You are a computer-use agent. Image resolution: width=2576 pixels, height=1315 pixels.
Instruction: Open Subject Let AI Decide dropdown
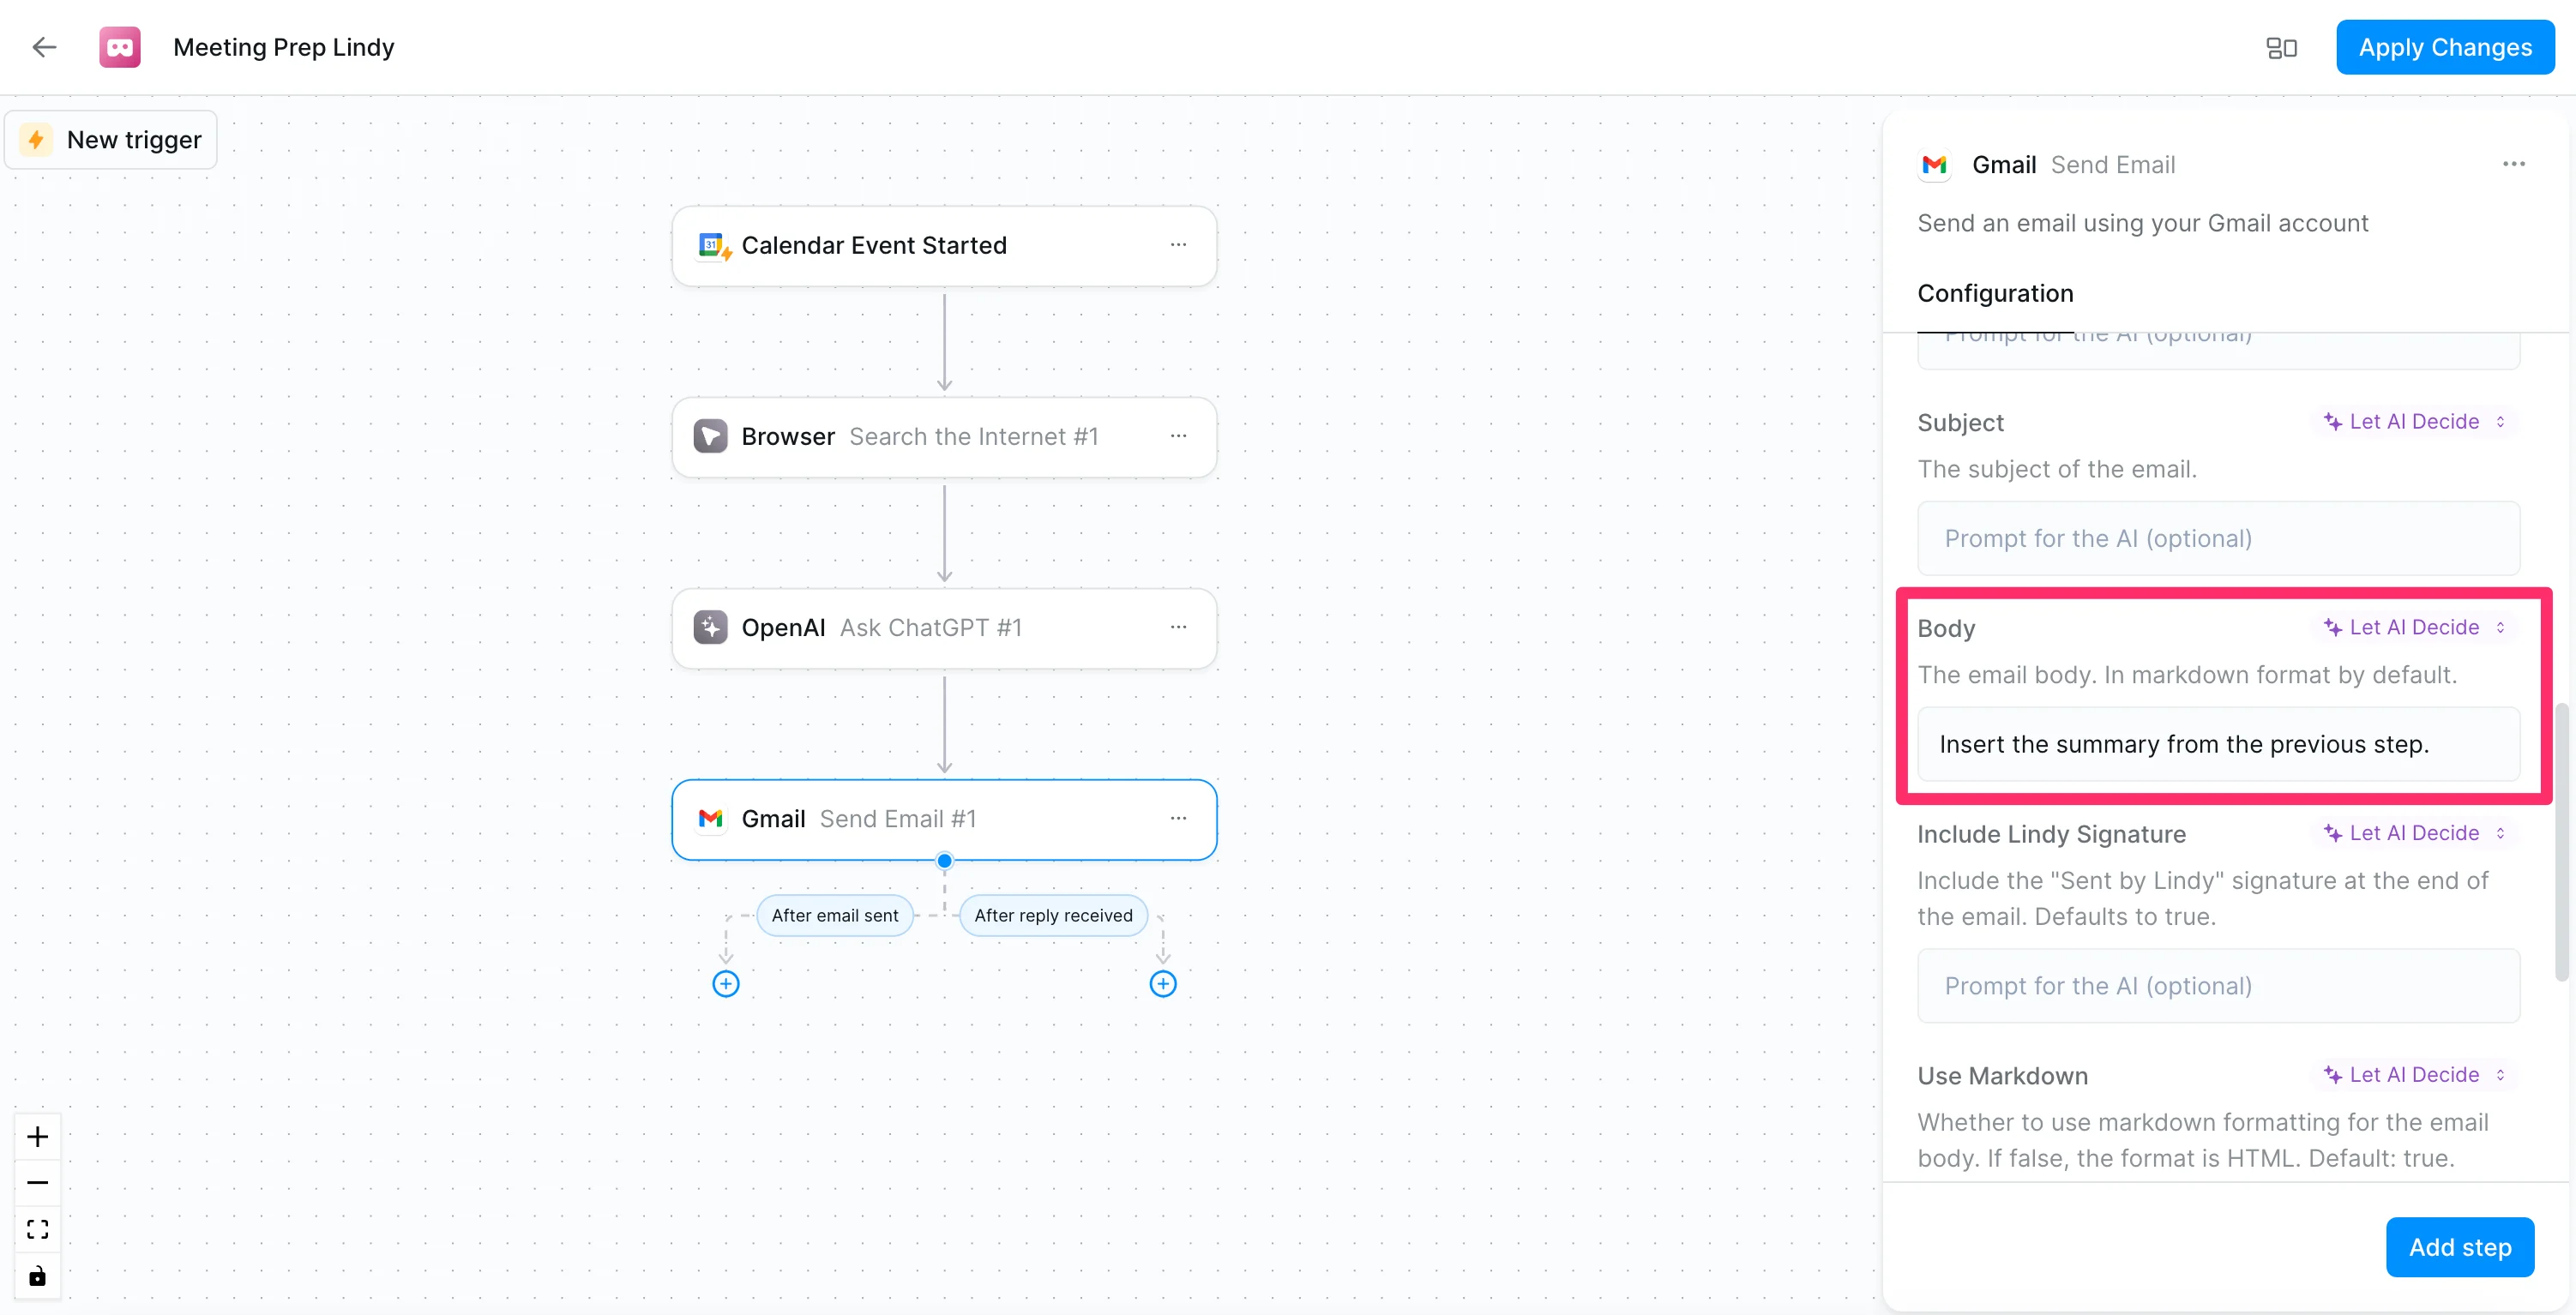2413,421
